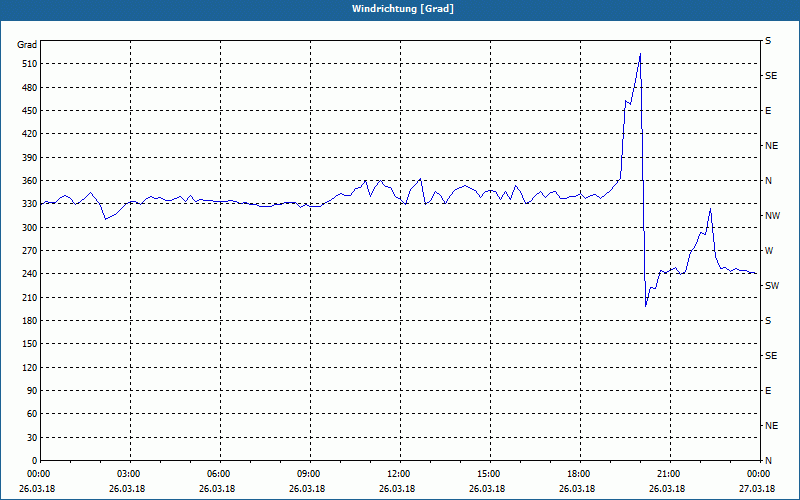
Task: Click the 'S' compass label beside 180 gridline
Action: click(768, 320)
